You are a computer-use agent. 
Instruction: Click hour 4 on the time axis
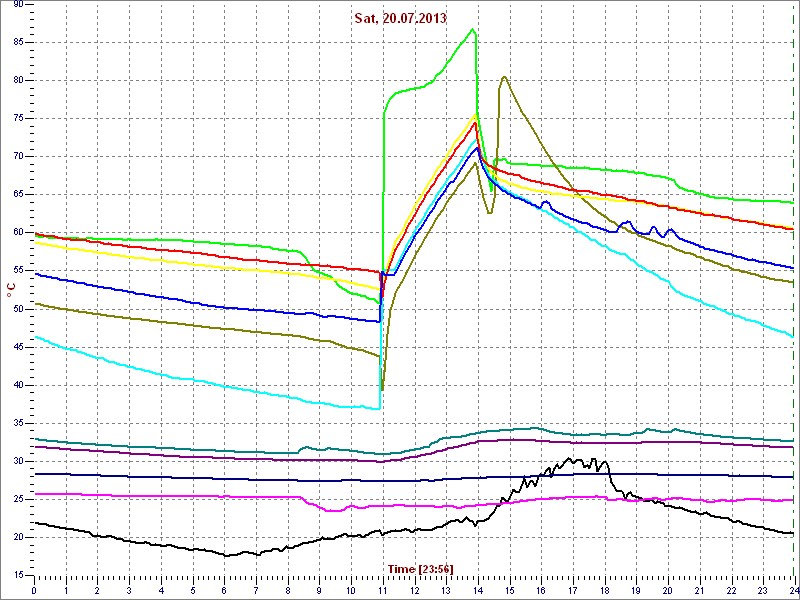[x=161, y=590]
